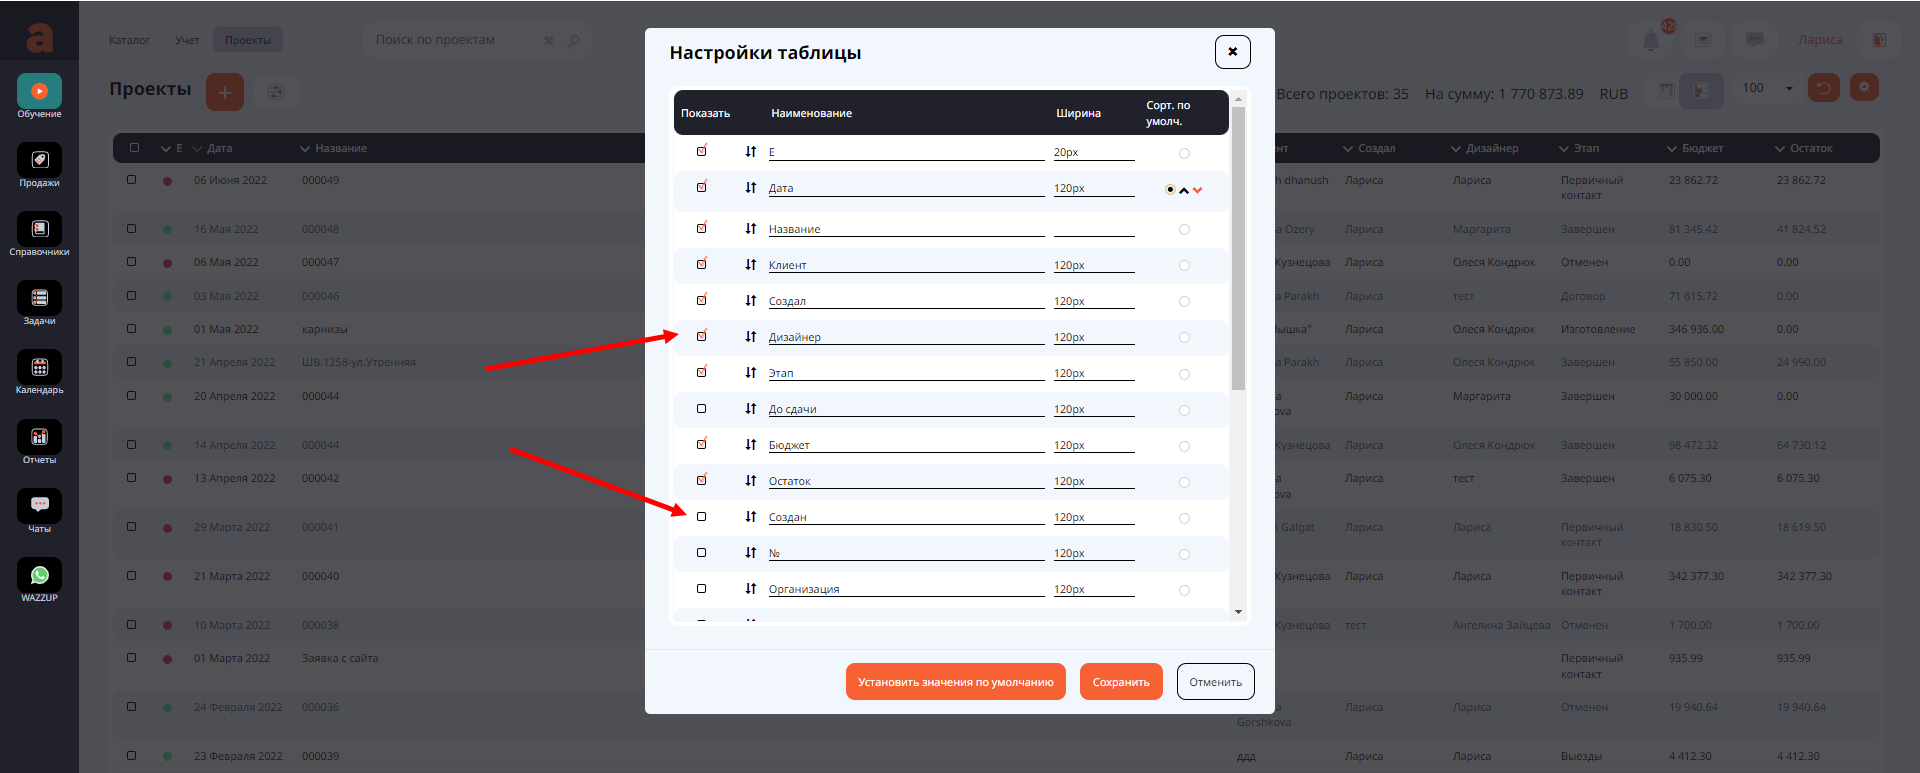Open the Чаты sidebar icon

coord(39,507)
